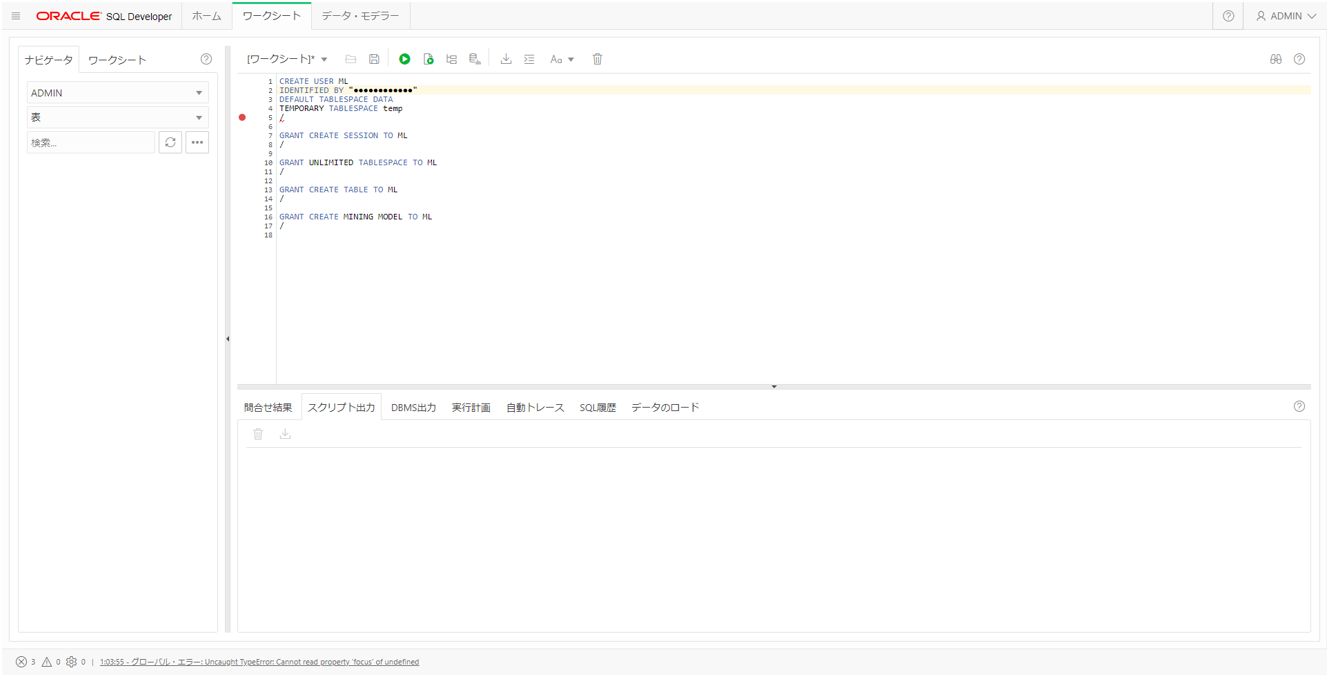This screenshot has width=1329, height=682.
Task: Clear the worksheet with the trash icon
Action: [597, 59]
